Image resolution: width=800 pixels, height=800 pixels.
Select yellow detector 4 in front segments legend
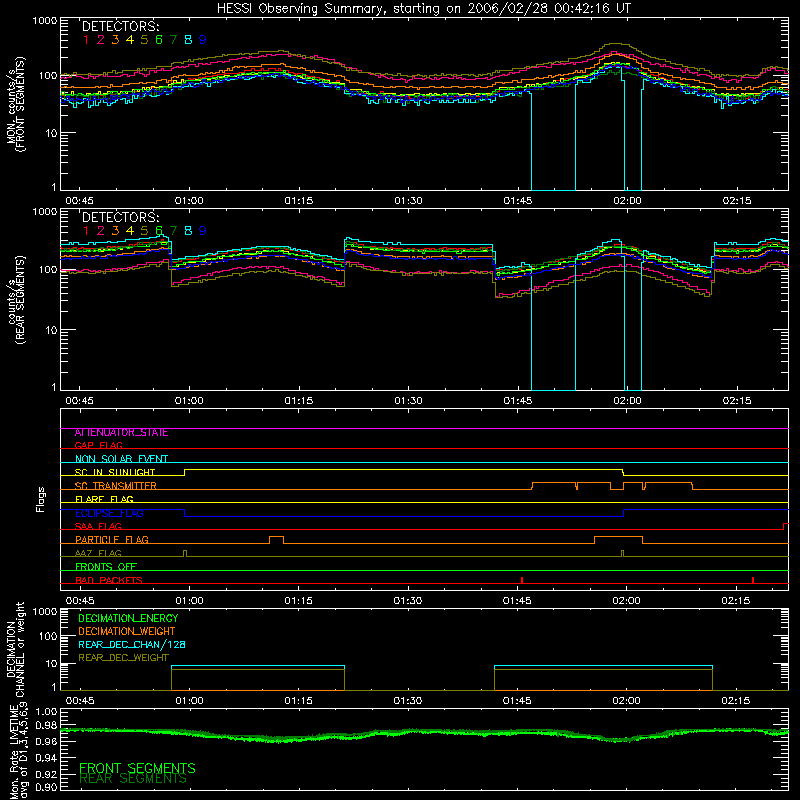pyautogui.click(x=130, y=40)
